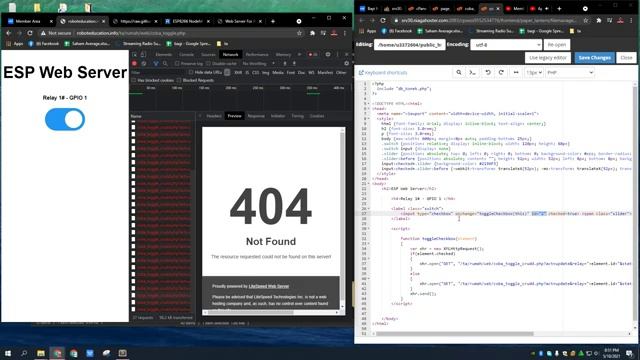This screenshot has height=360, width=640.
Task: Click the Save Changes button
Action: click(594, 58)
